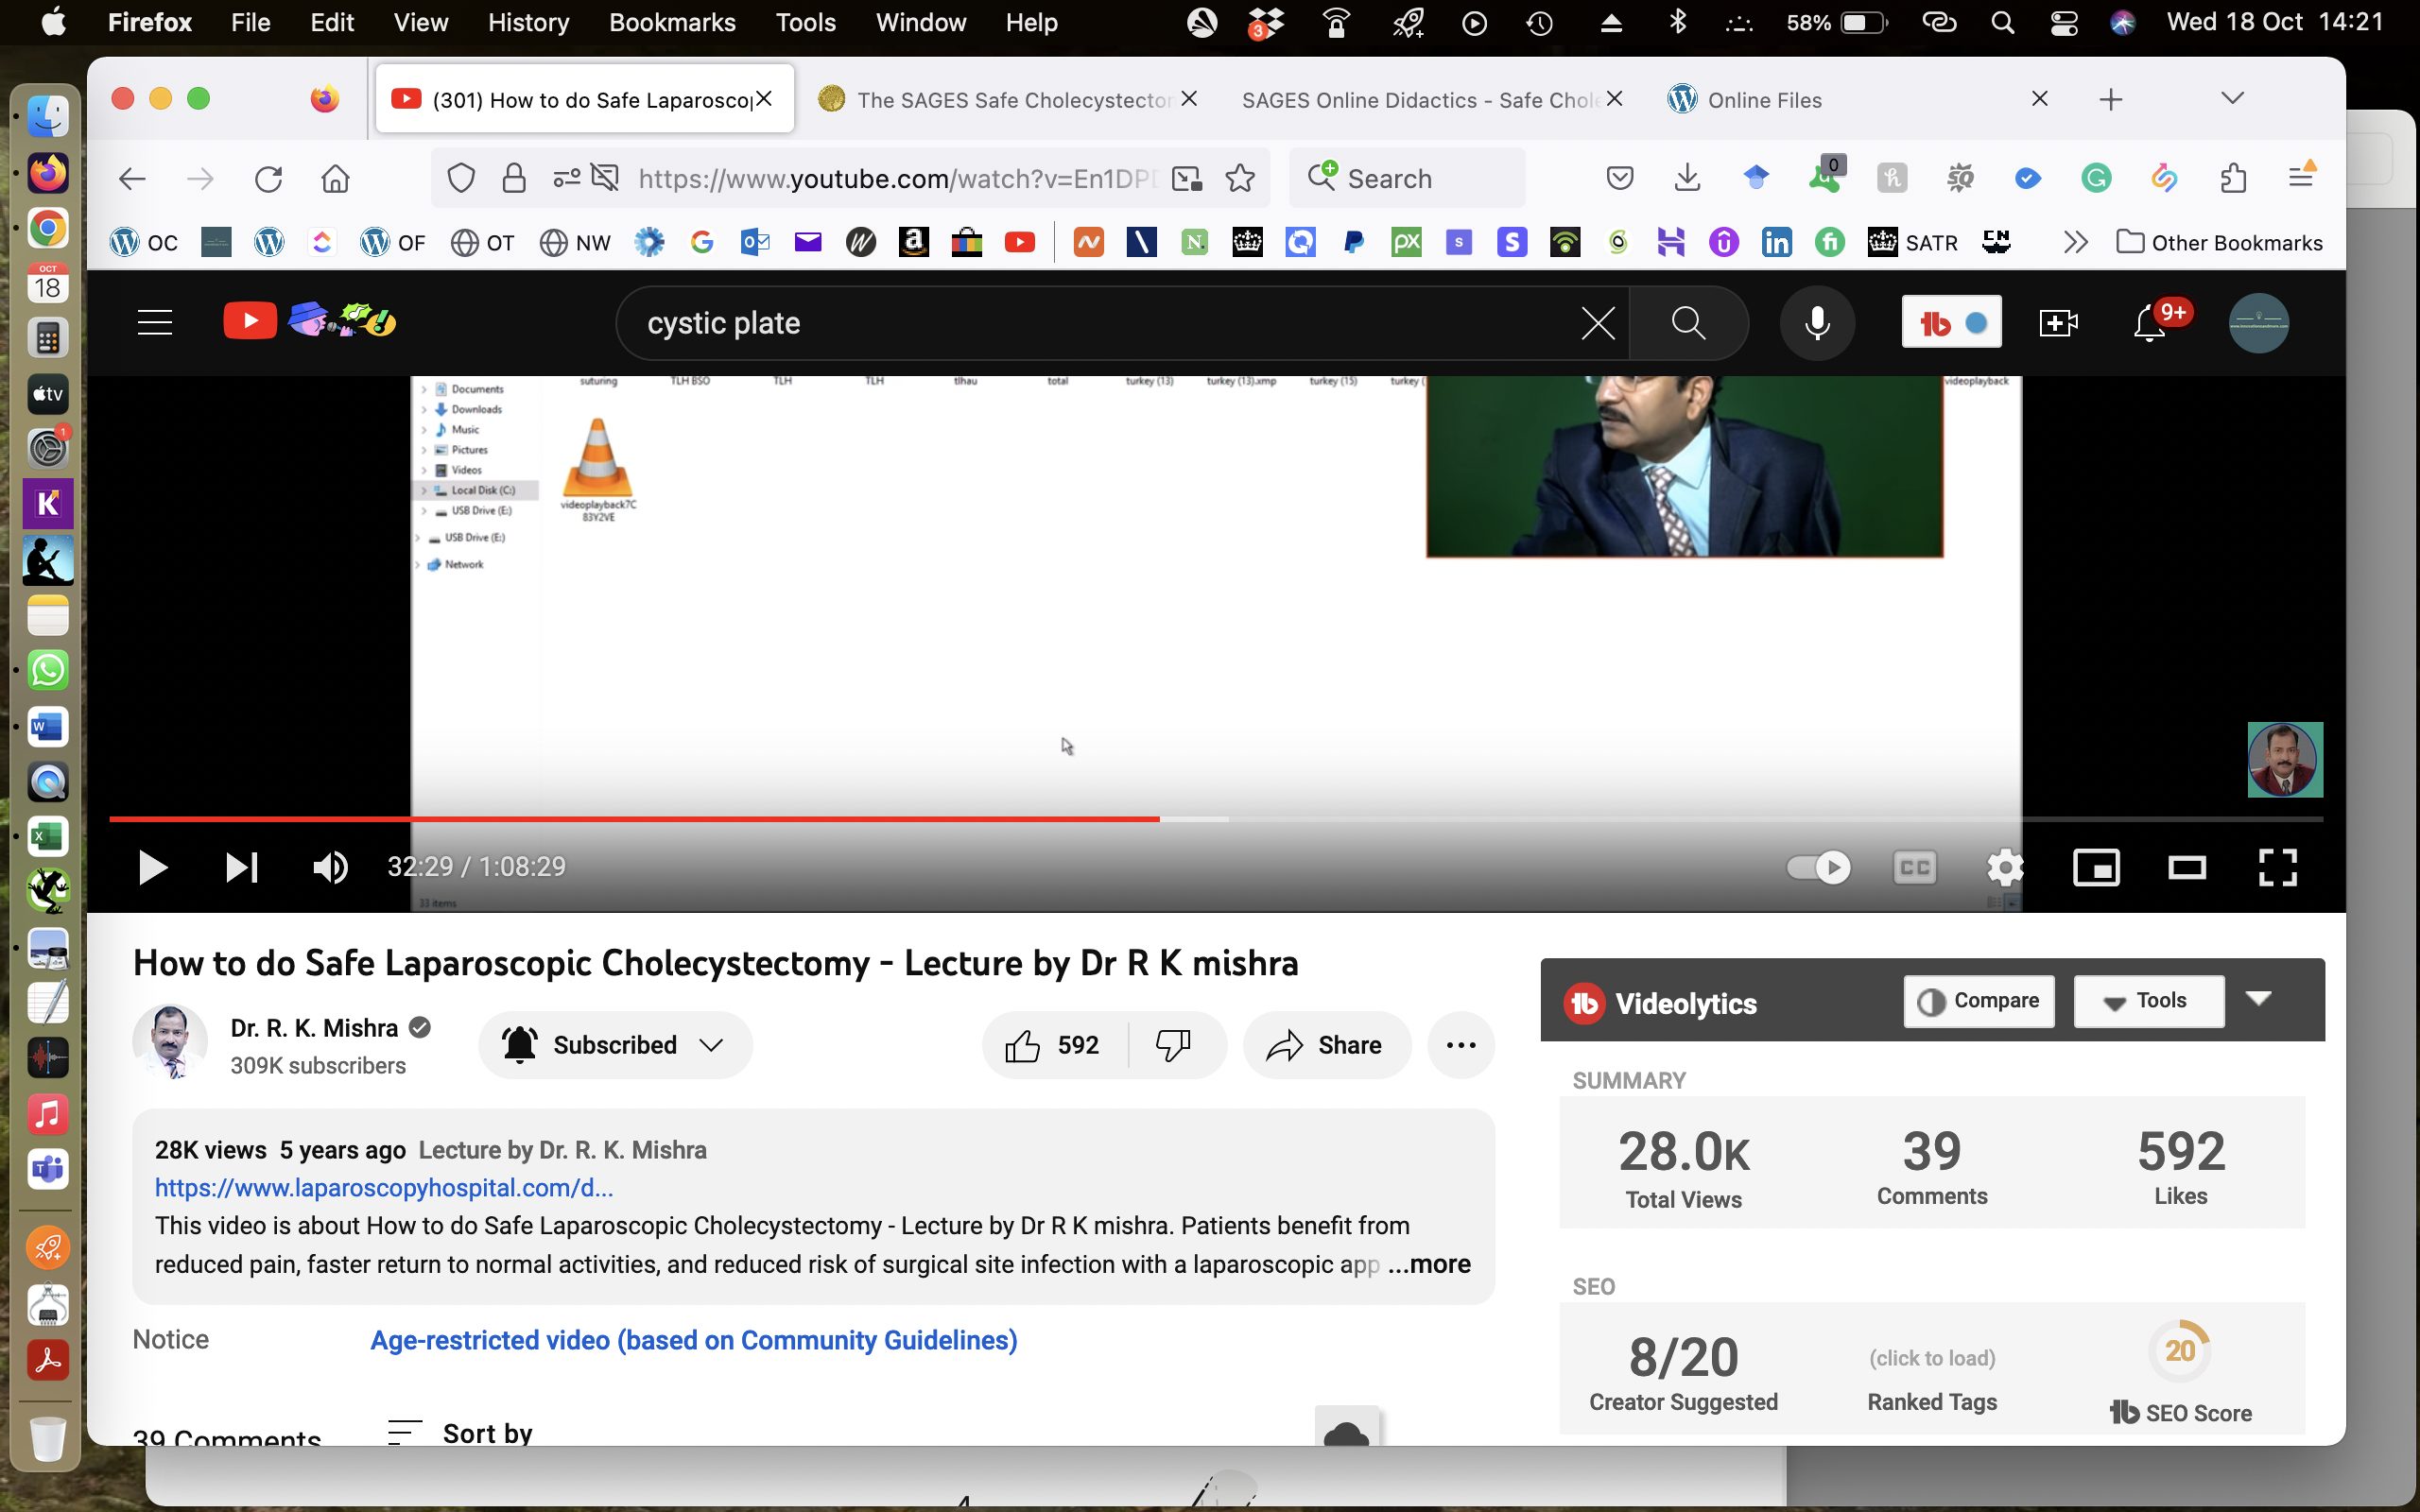This screenshot has width=2420, height=1512.
Task: Open a new Firefox tab
Action: click(2110, 99)
